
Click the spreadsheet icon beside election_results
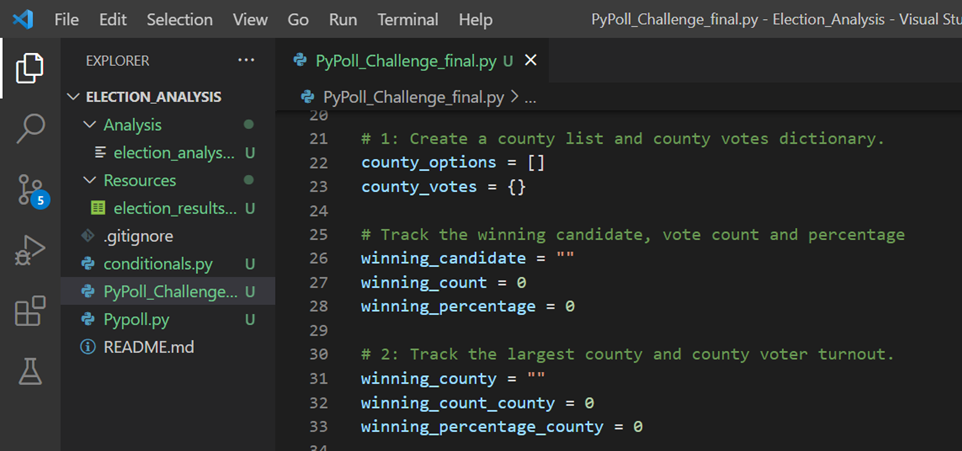[98, 208]
